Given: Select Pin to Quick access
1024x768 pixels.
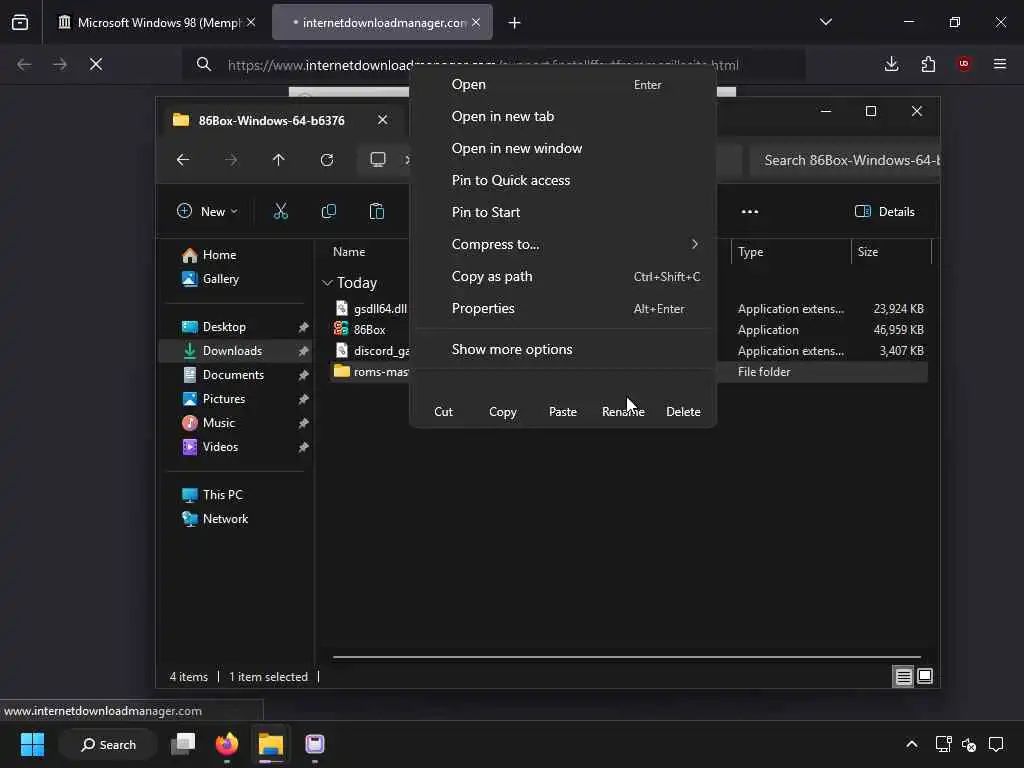Looking at the screenshot, I should (x=563, y=180).
